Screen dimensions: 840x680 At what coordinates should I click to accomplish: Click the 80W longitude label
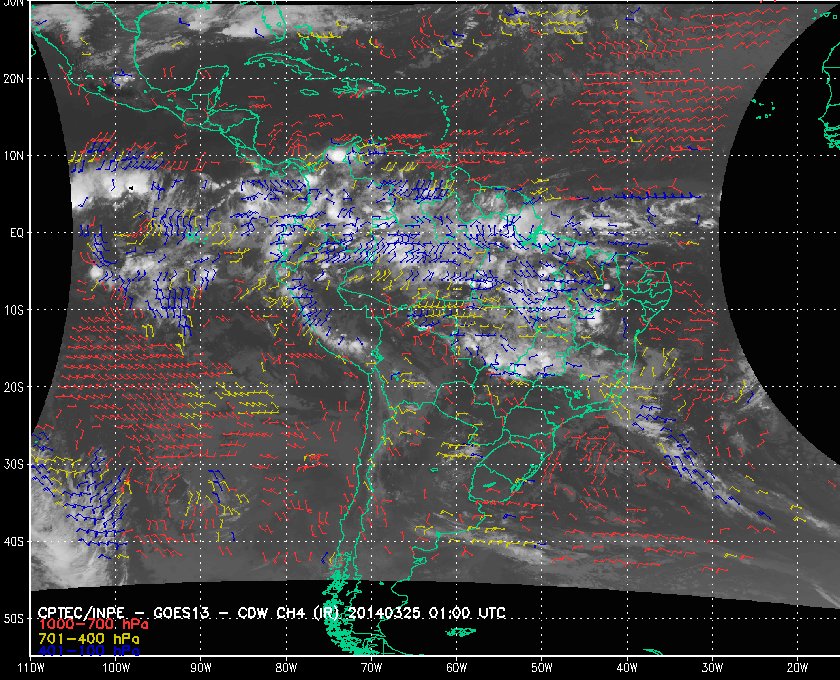point(286,668)
